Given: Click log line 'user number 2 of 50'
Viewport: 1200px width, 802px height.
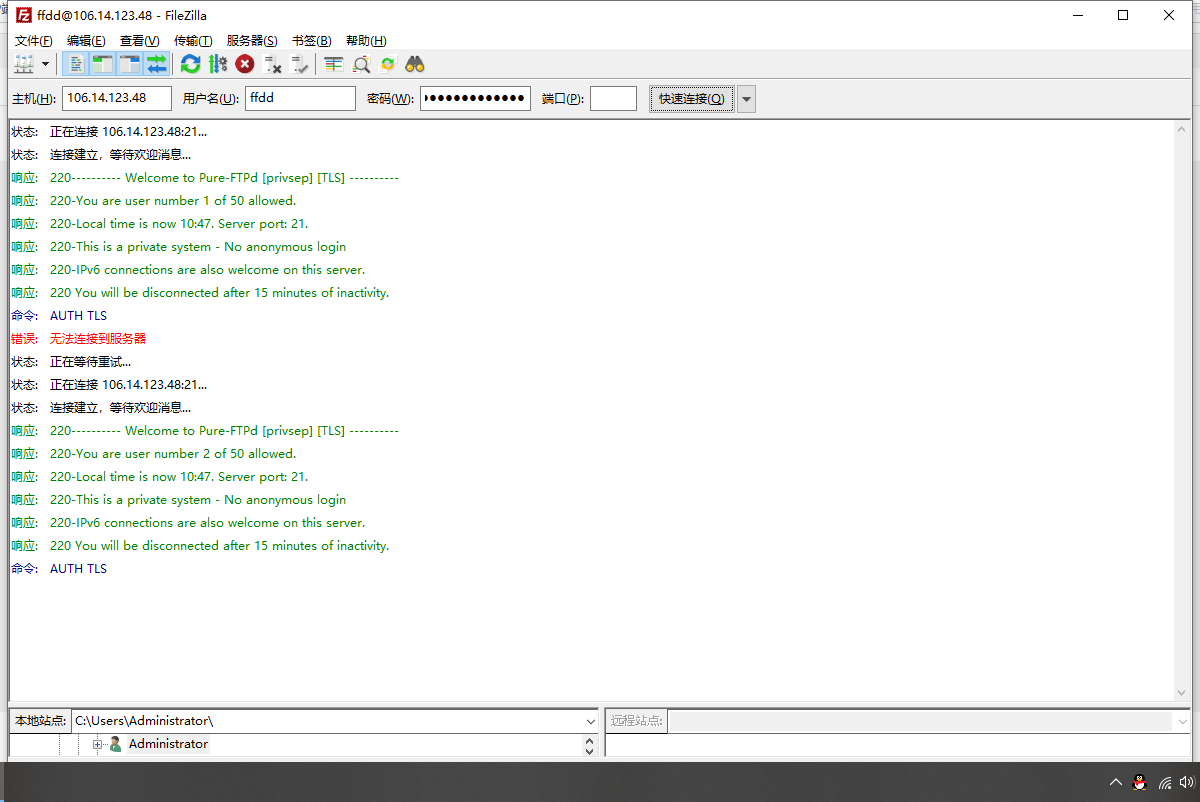Looking at the screenshot, I should pos(173,454).
